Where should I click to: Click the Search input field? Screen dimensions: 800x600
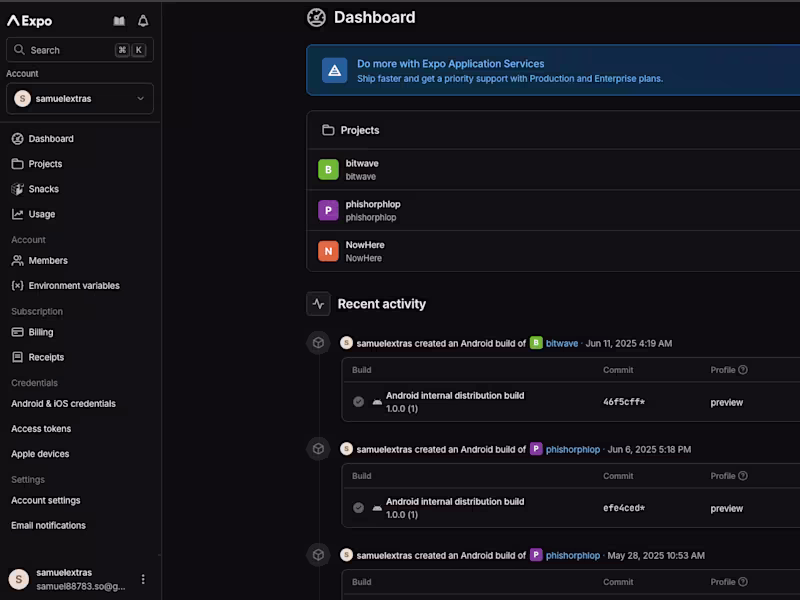[x=80, y=50]
